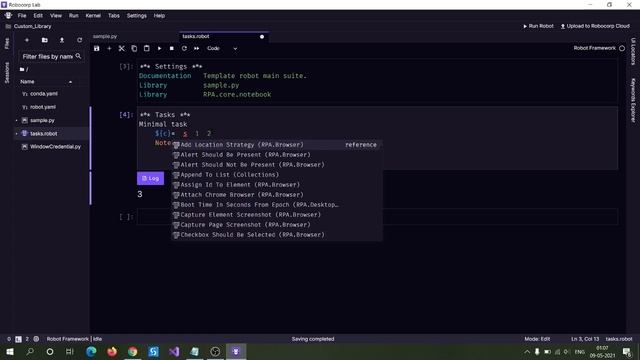This screenshot has width=640, height=360.
Task: Choose Append To List (Collections) suggestion
Action: point(277,175)
